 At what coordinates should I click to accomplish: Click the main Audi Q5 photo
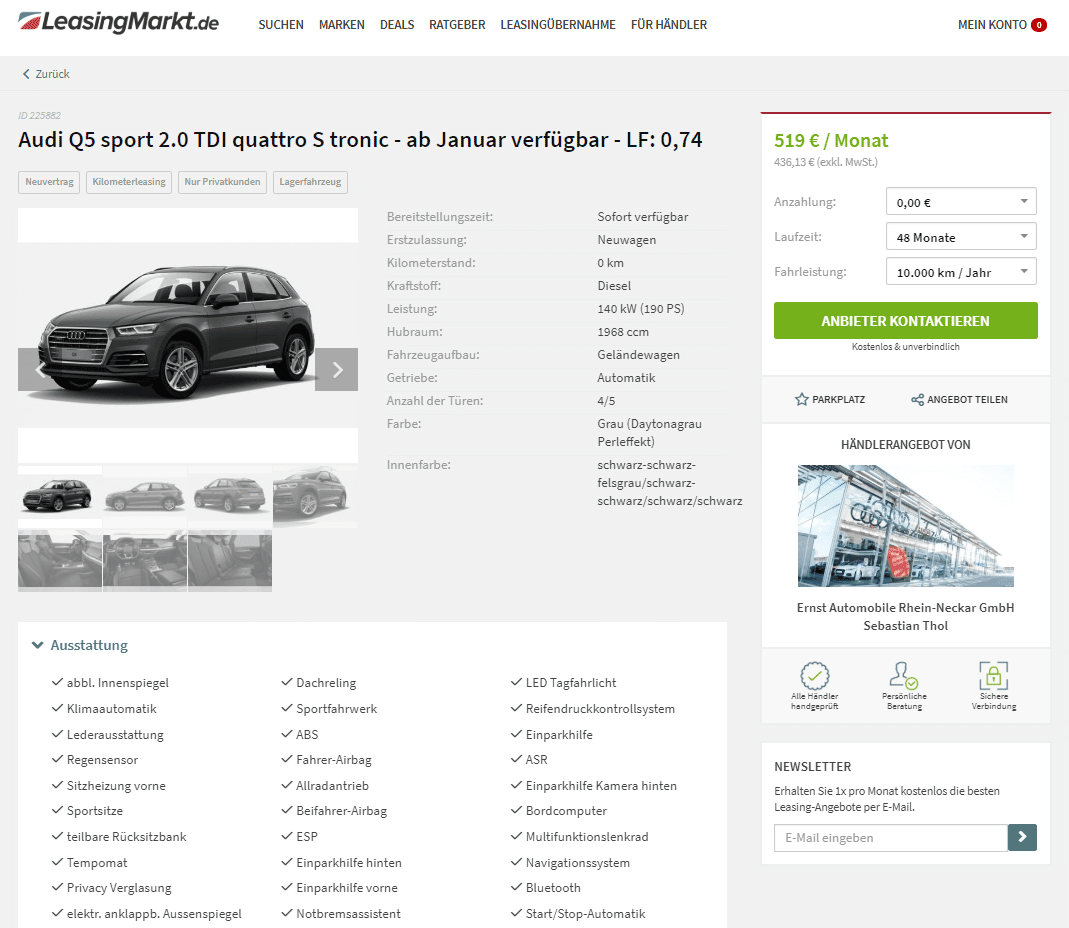coord(187,335)
